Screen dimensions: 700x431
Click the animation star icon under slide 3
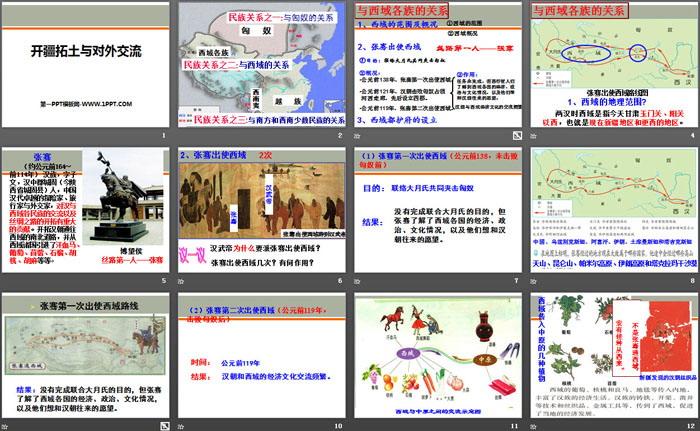click(357, 136)
